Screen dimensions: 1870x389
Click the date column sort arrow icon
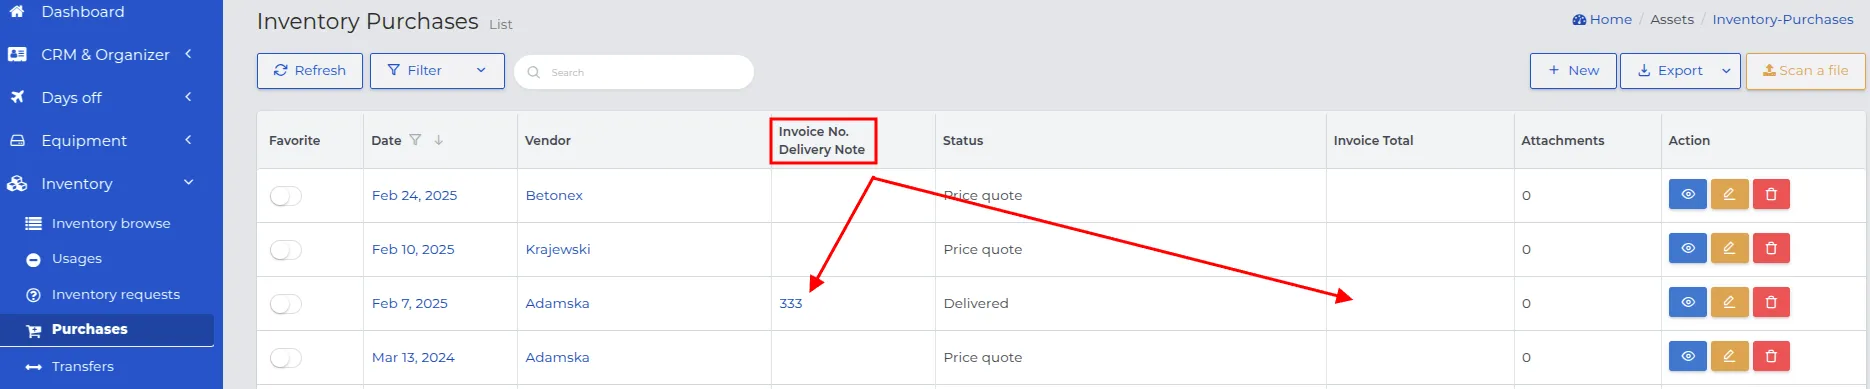tap(438, 140)
